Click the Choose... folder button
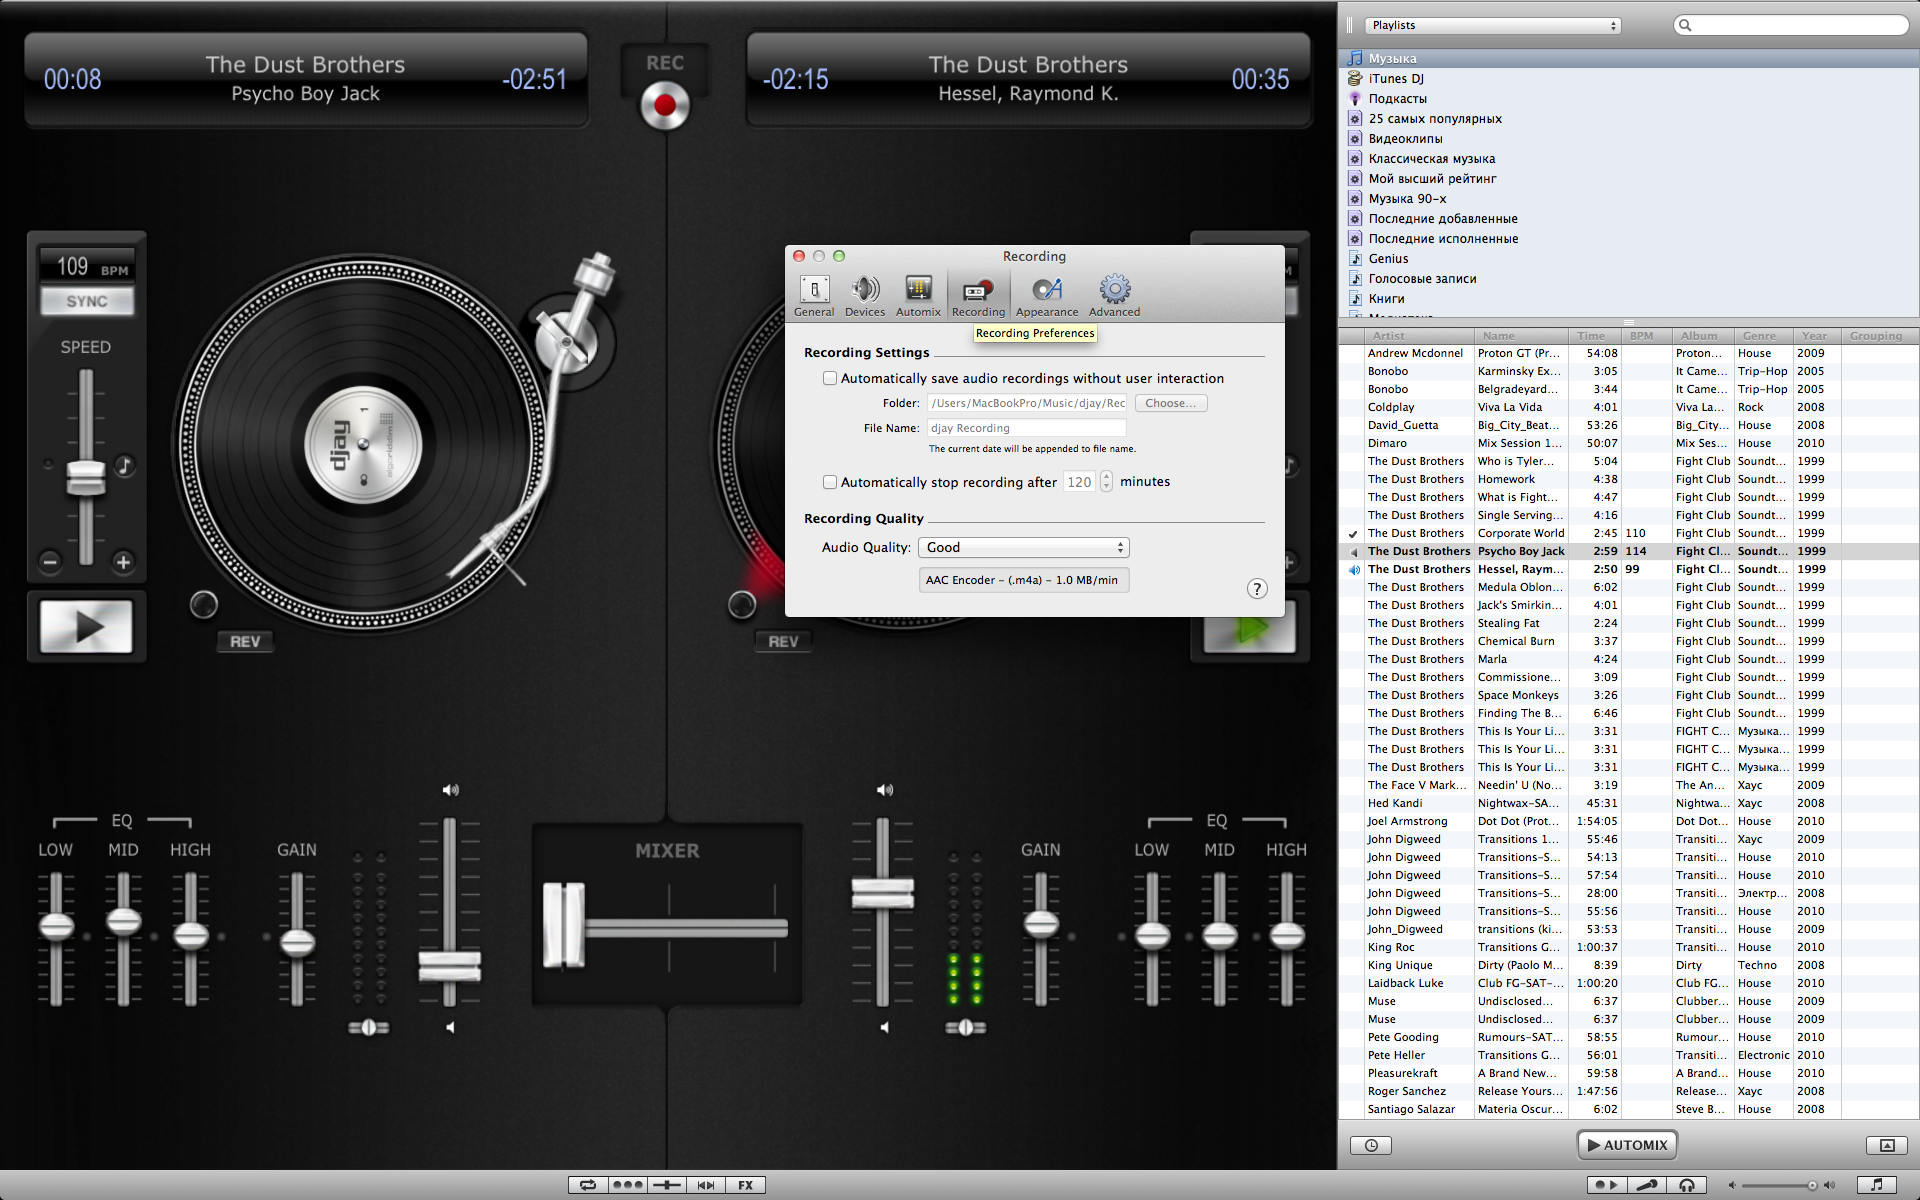 [1171, 403]
